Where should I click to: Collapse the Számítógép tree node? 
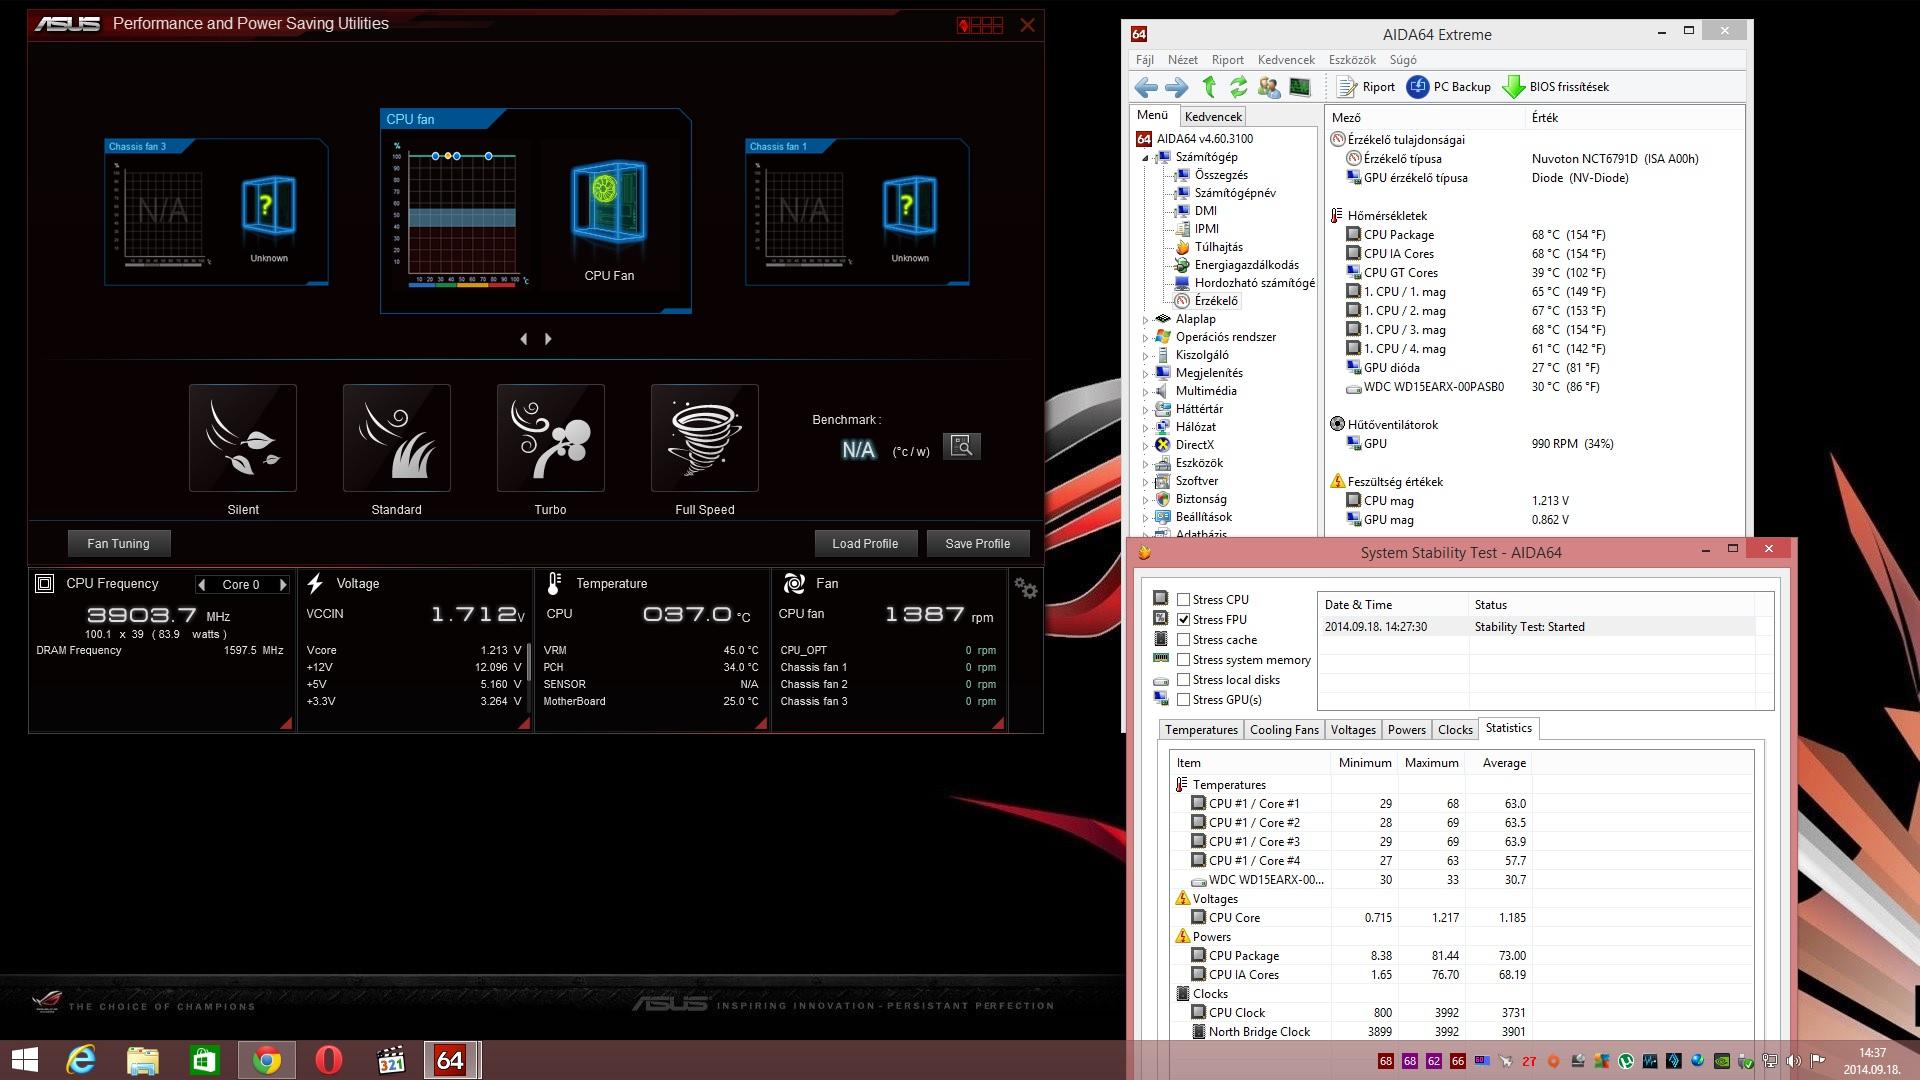(x=1146, y=158)
